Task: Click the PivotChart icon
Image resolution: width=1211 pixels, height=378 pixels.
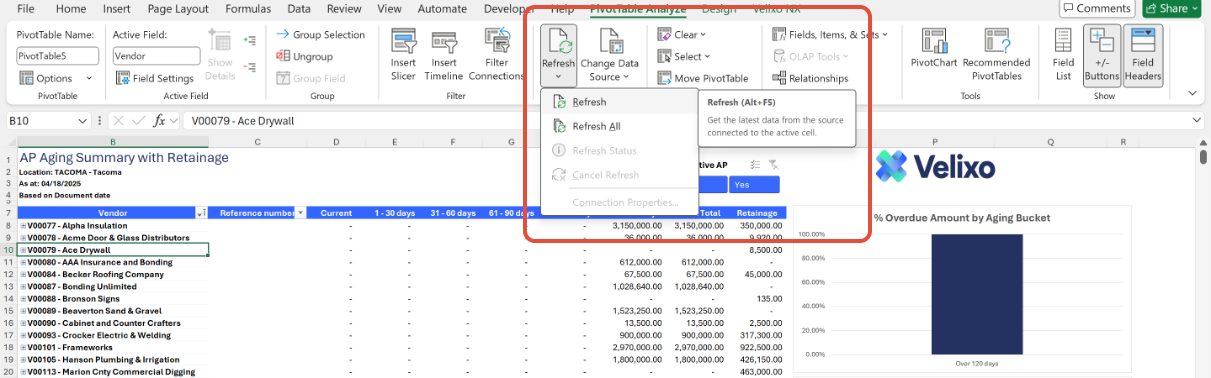Action: 934,41
